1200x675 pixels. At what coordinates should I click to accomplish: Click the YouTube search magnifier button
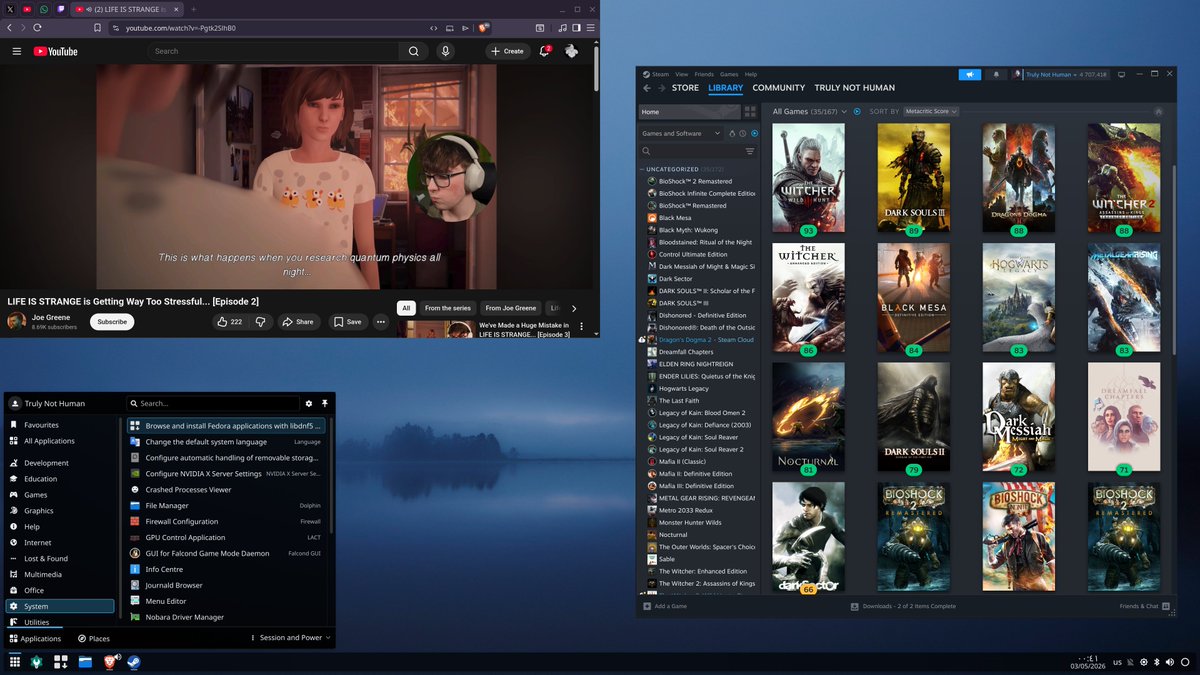point(413,51)
